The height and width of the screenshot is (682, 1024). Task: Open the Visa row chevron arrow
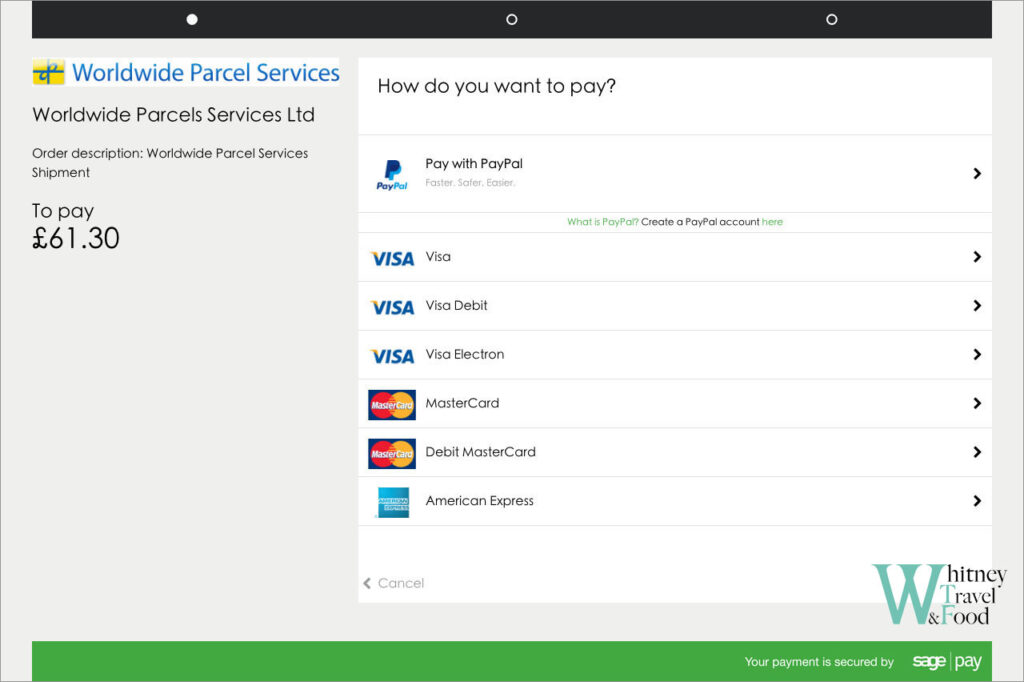pos(977,257)
